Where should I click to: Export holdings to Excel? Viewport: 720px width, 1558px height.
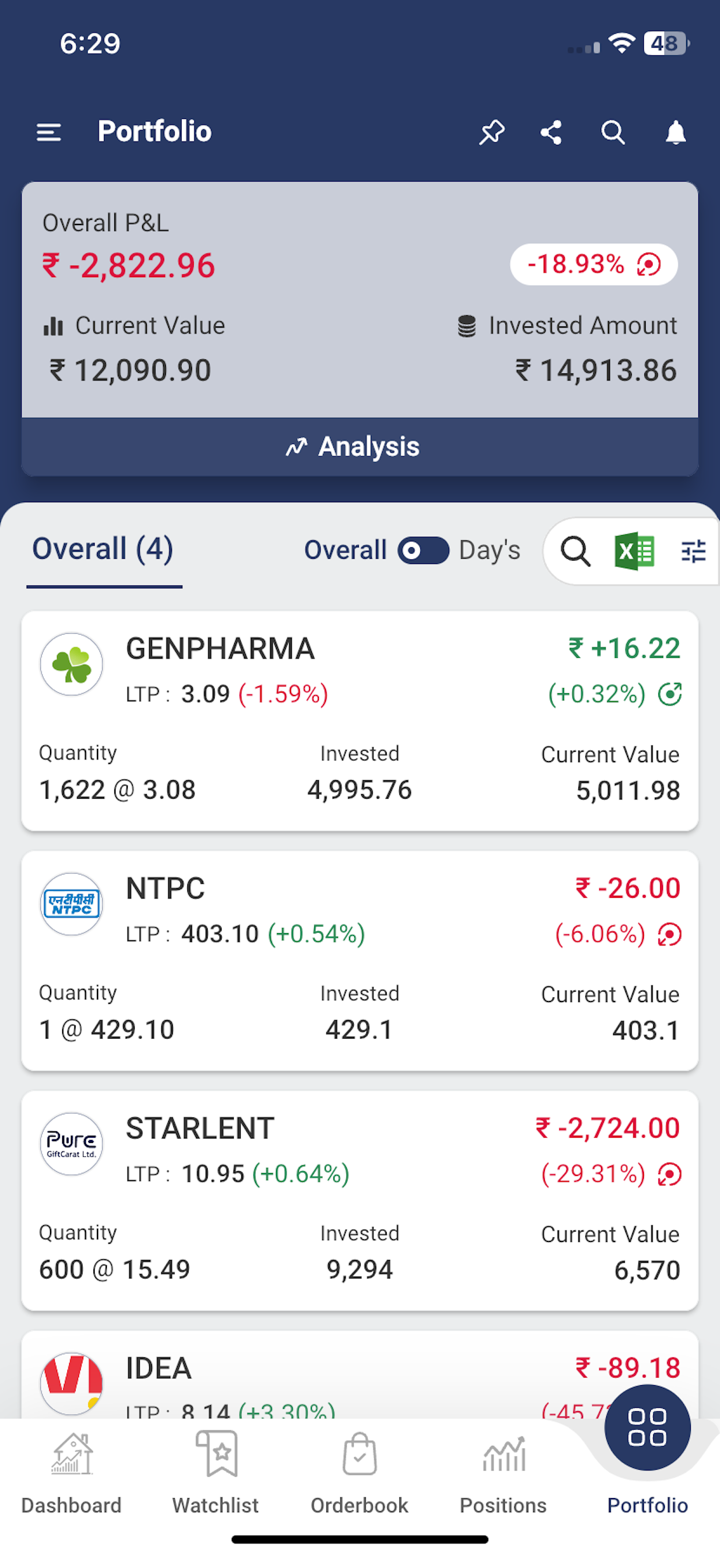pyautogui.click(x=634, y=550)
